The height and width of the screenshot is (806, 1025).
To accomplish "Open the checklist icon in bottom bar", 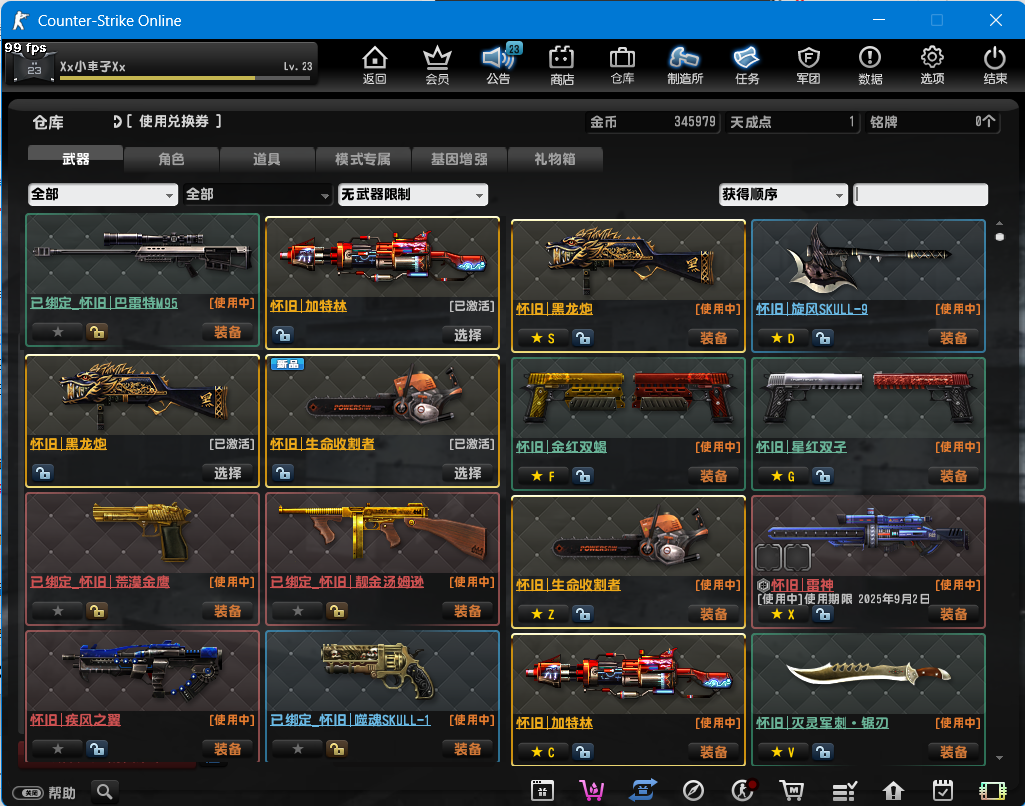I will click(x=844, y=791).
